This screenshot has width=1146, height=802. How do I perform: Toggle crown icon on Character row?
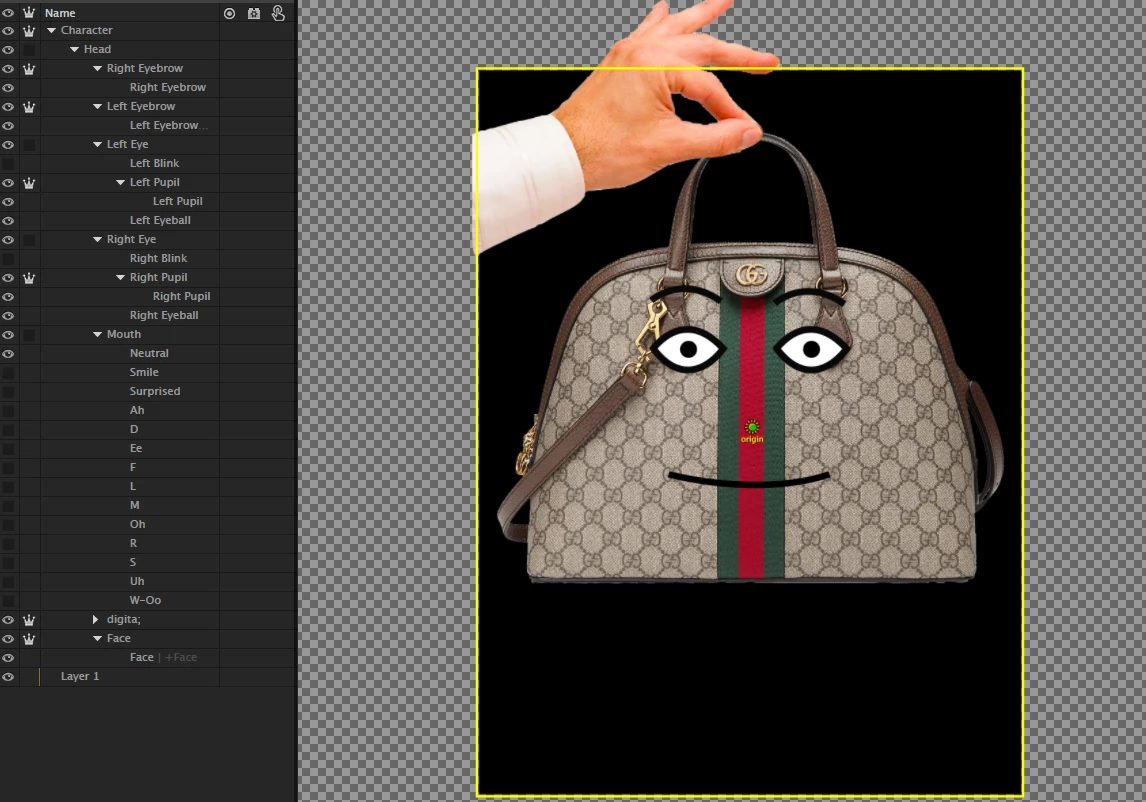[x=29, y=31]
